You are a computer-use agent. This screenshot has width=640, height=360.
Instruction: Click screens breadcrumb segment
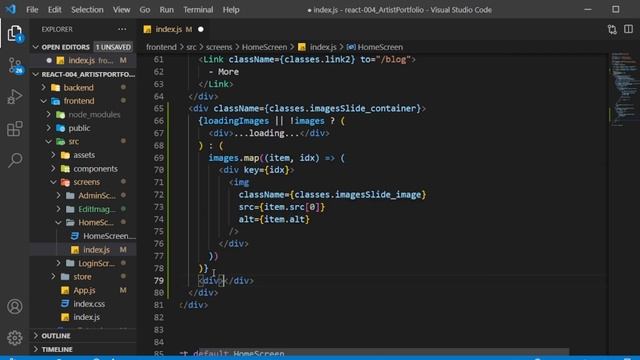point(219,47)
